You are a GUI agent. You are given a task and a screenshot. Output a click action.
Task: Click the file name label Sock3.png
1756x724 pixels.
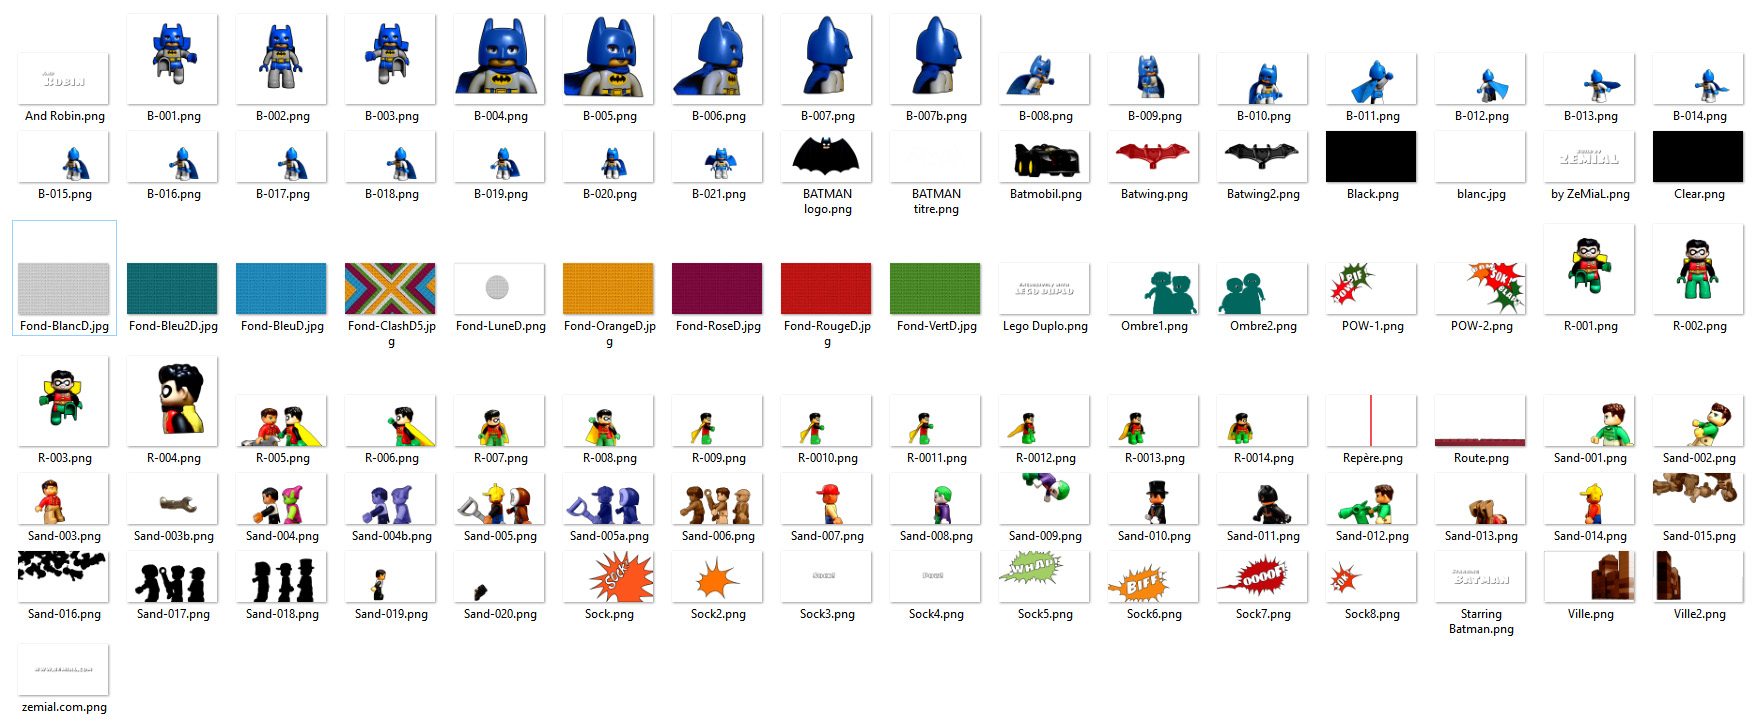pyautogui.click(x=827, y=614)
